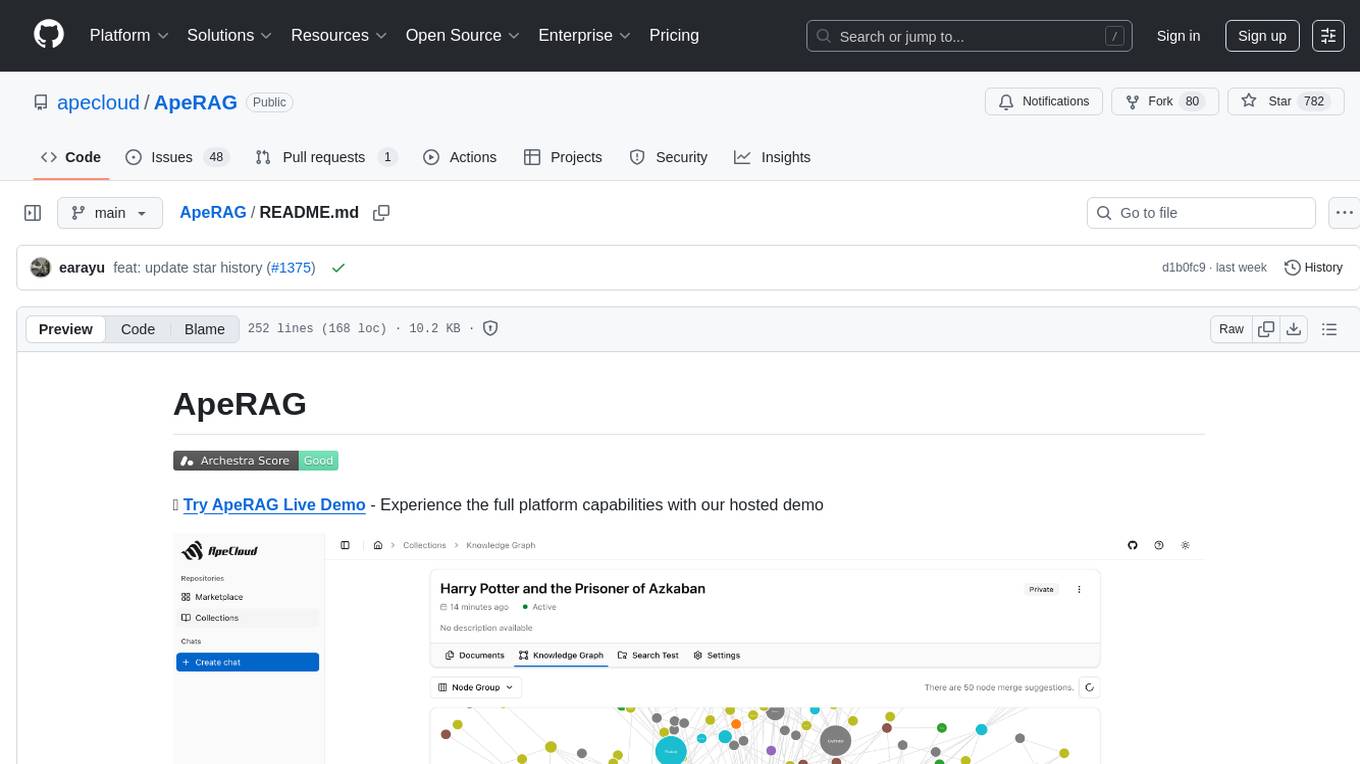Click the Sign in link
Image resolution: width=1360 pixels, height=764 pixels.
1178,36
